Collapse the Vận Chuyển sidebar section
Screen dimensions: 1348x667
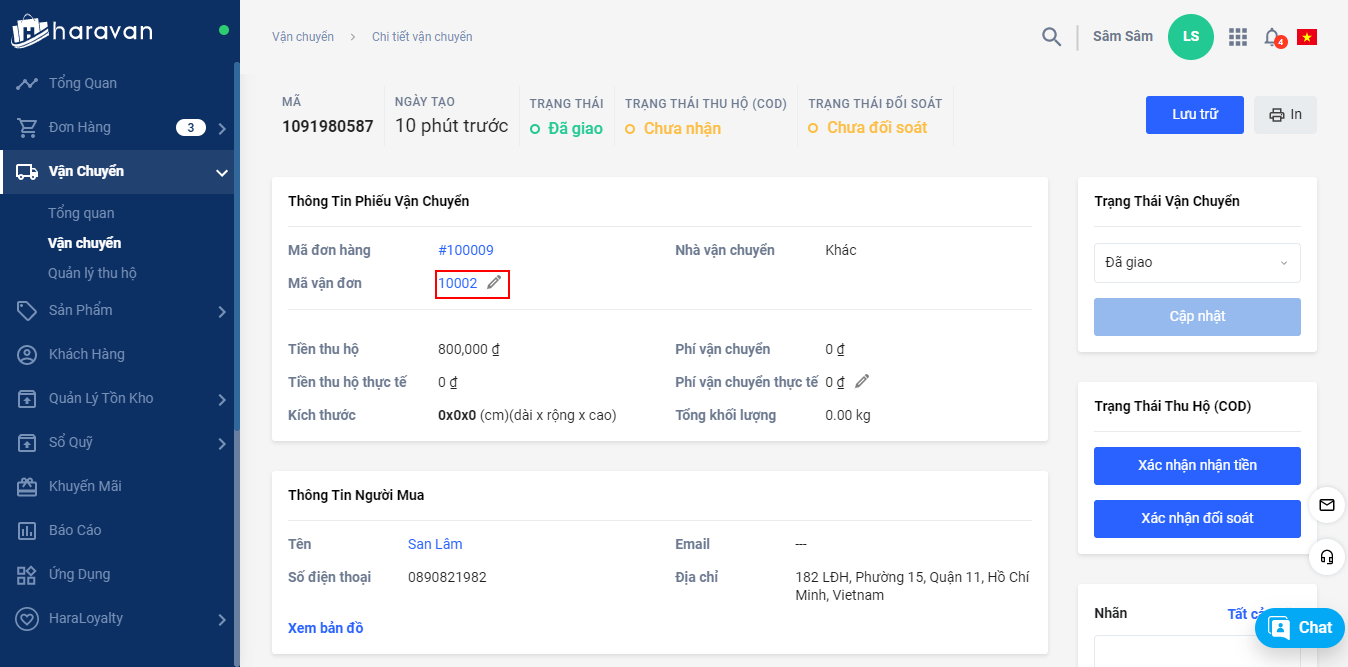222,172
